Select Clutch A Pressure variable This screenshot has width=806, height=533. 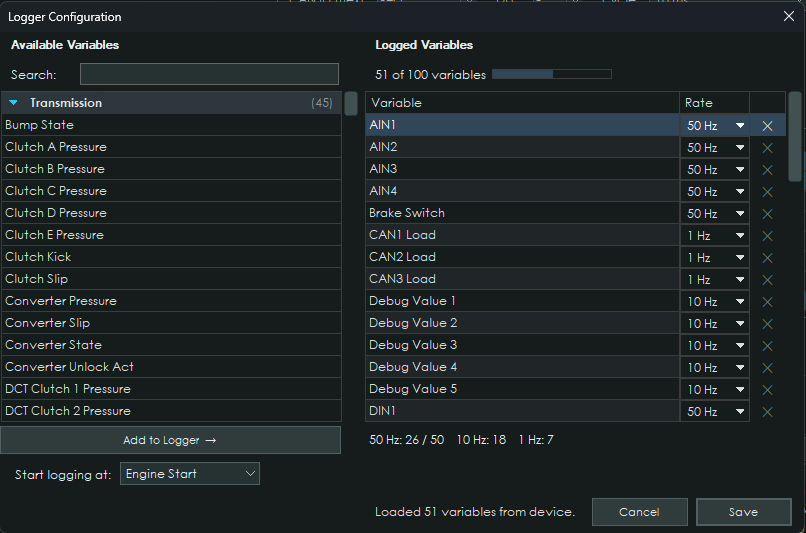pyautogui.click(x=171, y=147)
